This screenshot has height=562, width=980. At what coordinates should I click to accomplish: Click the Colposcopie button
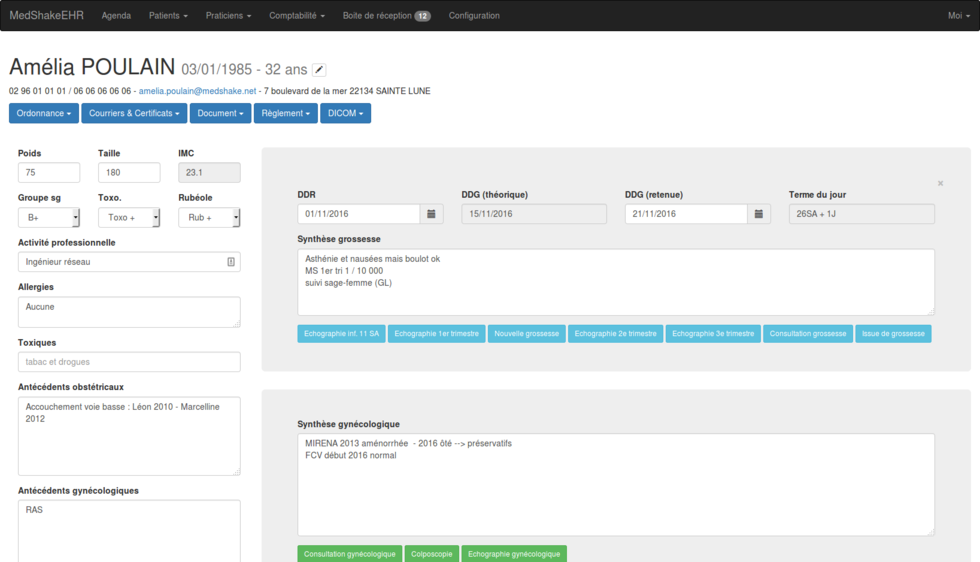pyautogui.click(x=431, y=554)
